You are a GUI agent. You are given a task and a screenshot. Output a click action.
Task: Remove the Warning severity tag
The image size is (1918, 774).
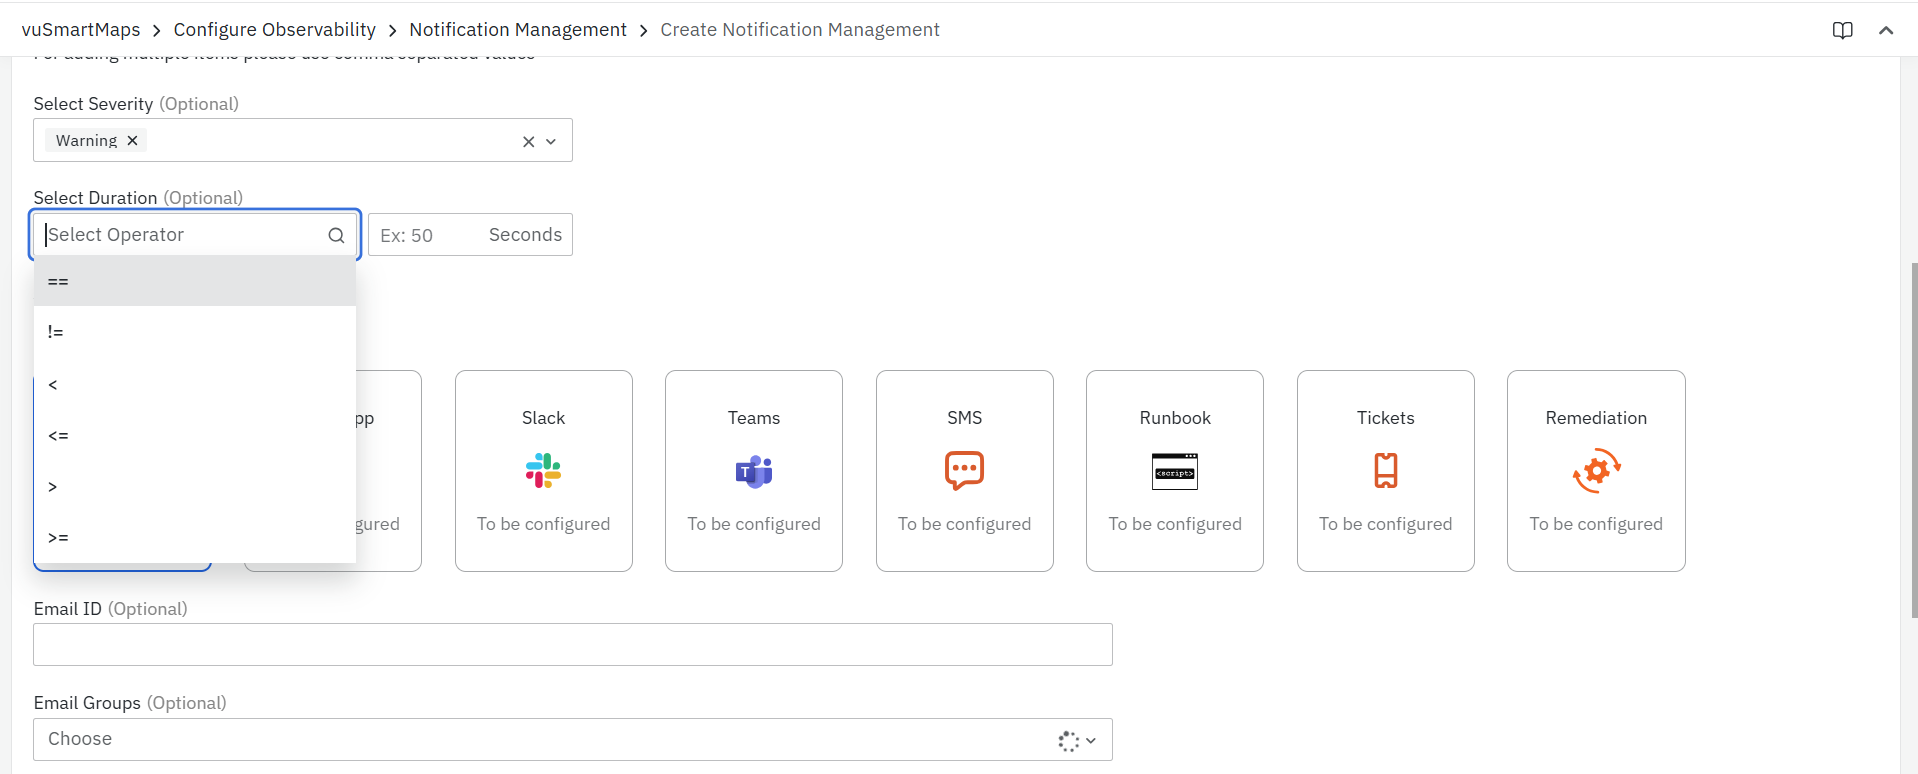(x=132, y=141)
